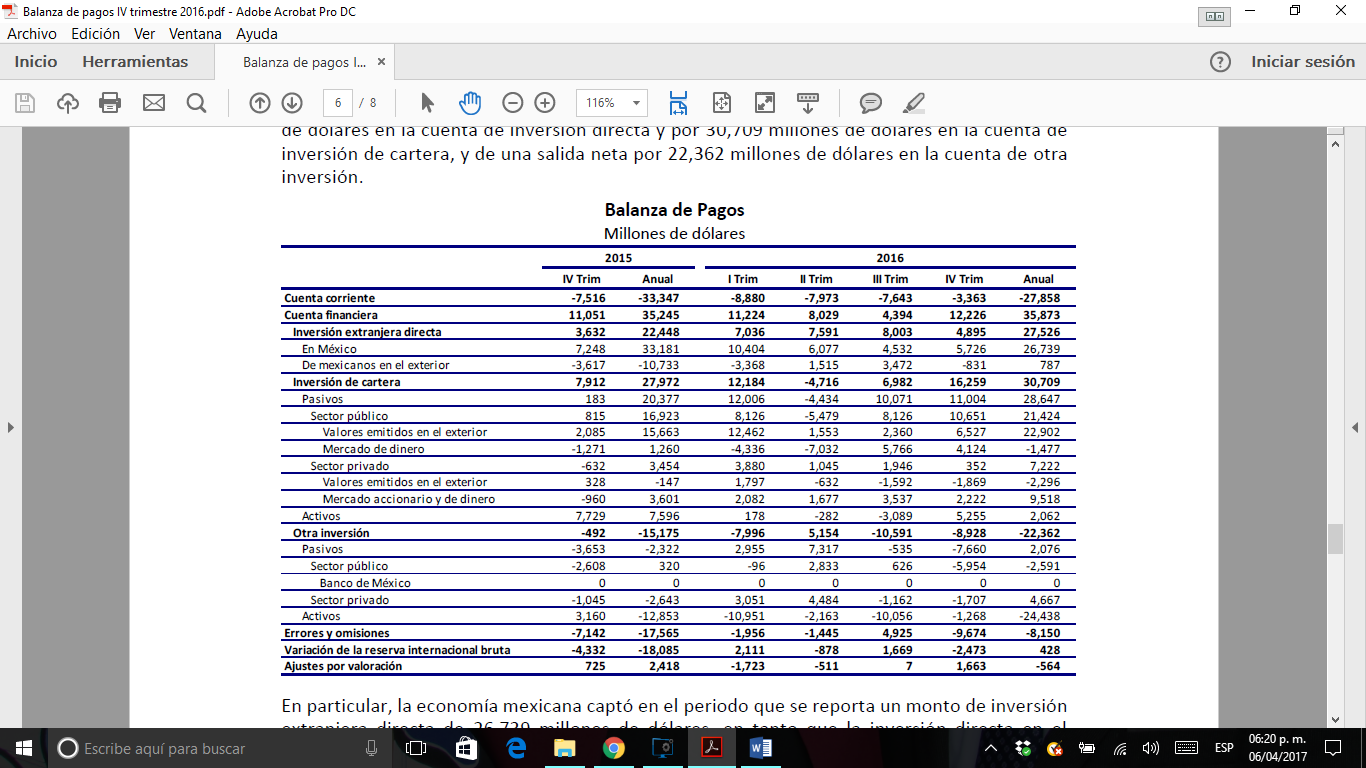The width and height of the screenshot is (1366, 768).
Task: Switch to the Herramientas tab
Action: [135, 62]
